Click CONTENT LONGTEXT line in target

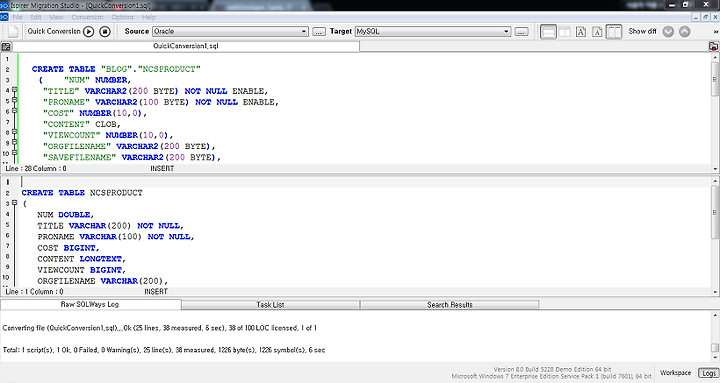pos(82,259)
